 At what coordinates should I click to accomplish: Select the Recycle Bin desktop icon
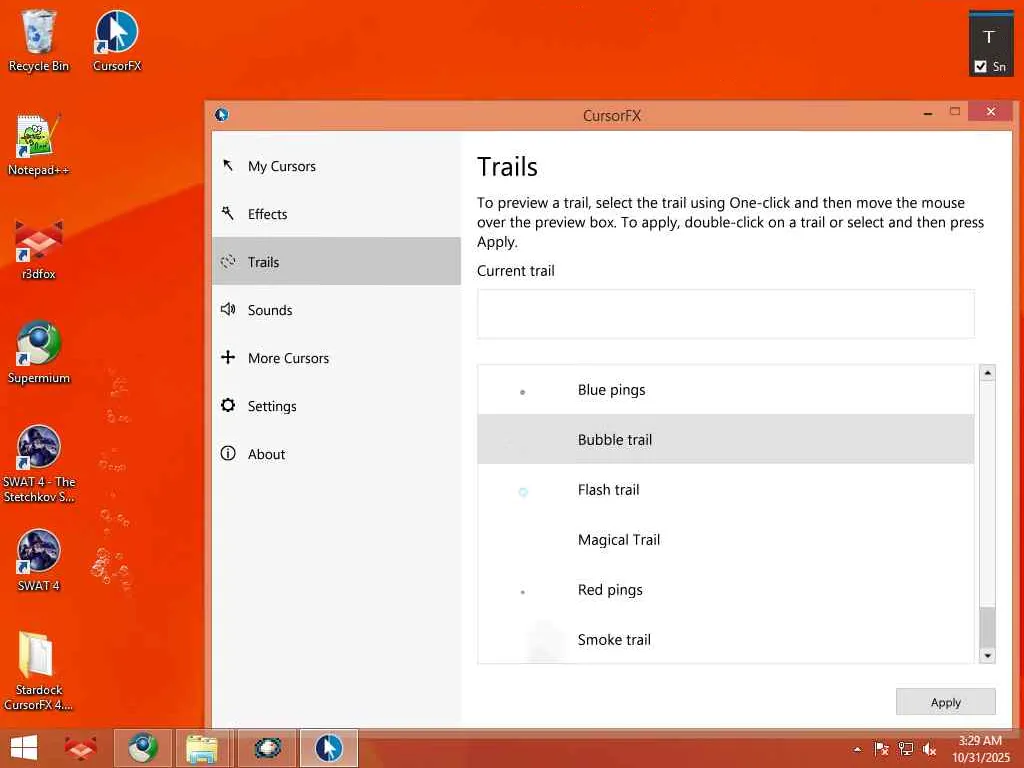pyautogui.click(x=39, y=40)
